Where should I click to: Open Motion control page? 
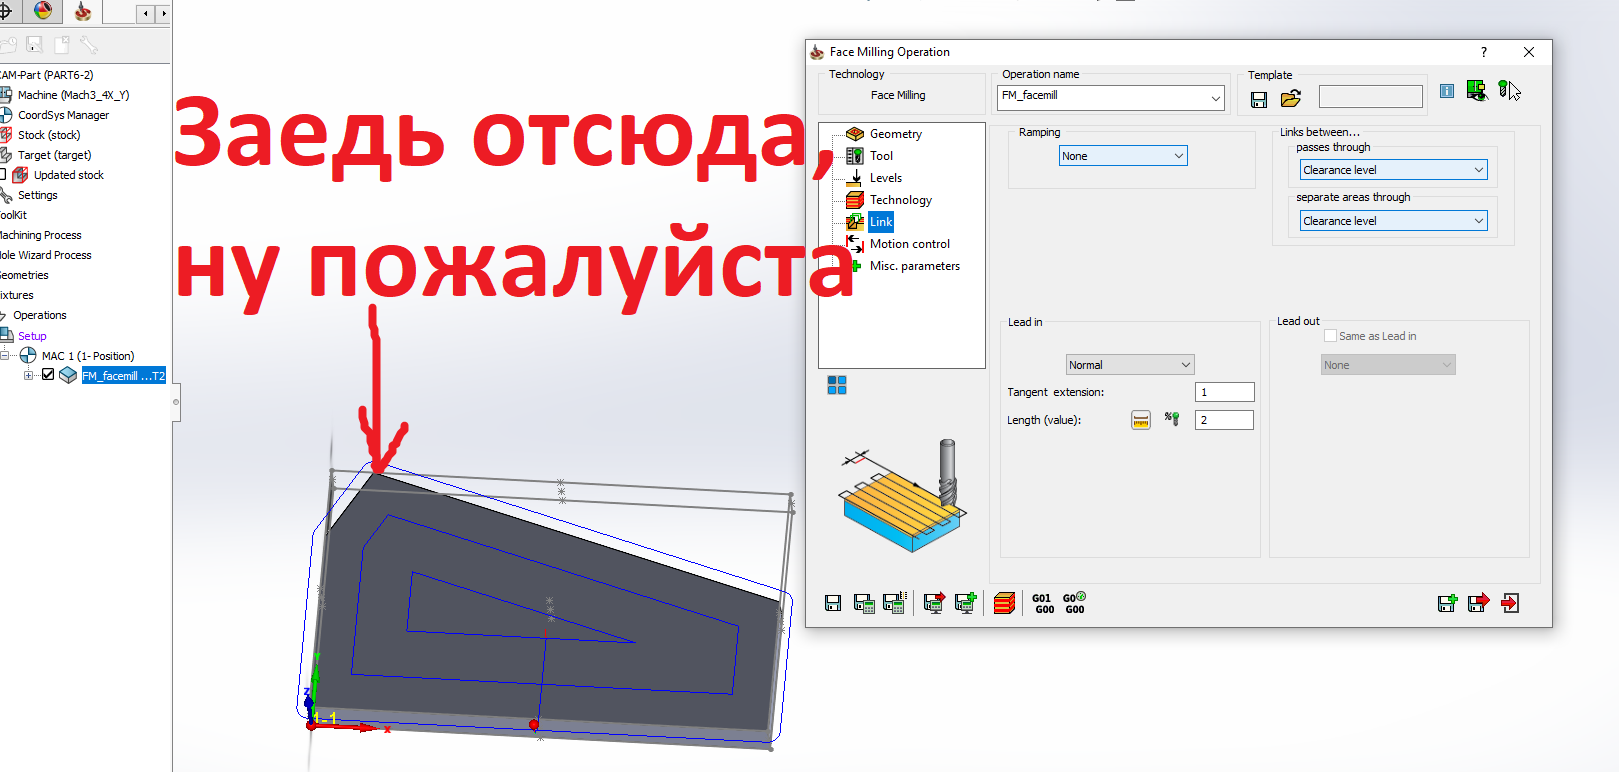tap(909, 244)
